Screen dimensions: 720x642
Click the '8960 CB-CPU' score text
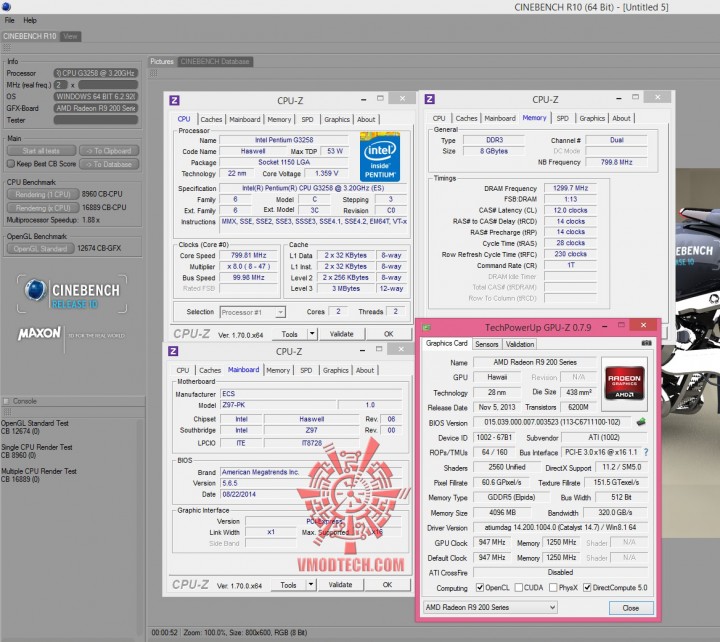click(102, 194)
